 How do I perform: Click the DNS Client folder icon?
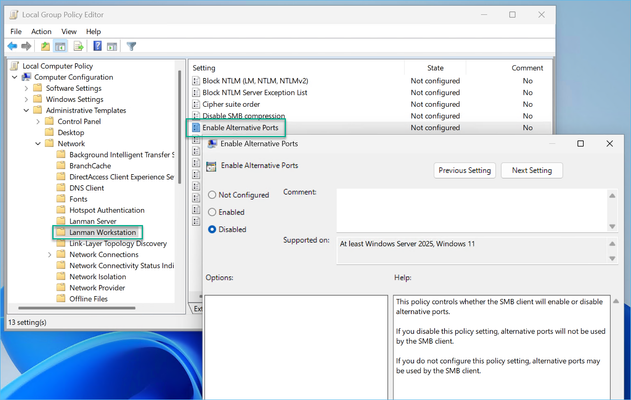[x=61, y=188]
